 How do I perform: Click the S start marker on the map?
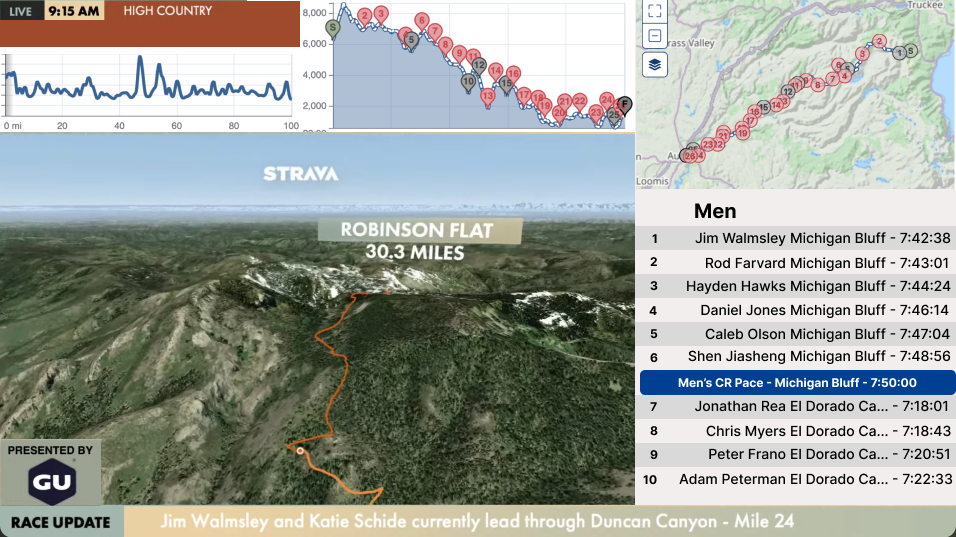(910, 51)
